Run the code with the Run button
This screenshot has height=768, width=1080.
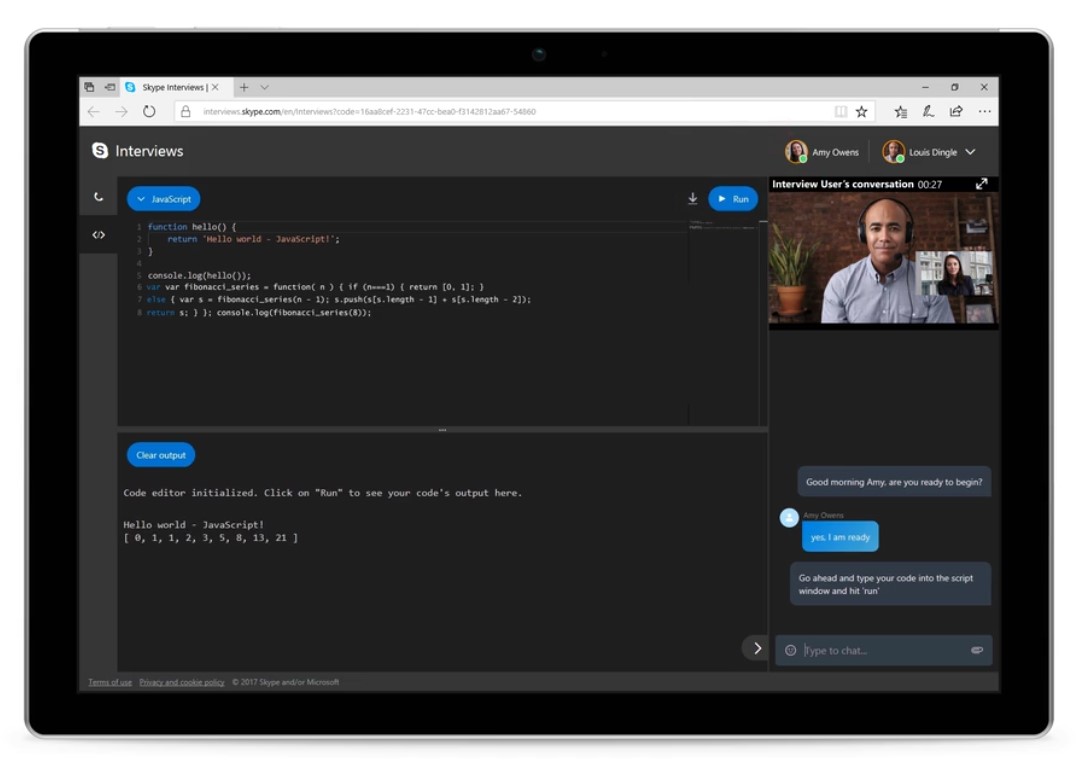point(733,199)
